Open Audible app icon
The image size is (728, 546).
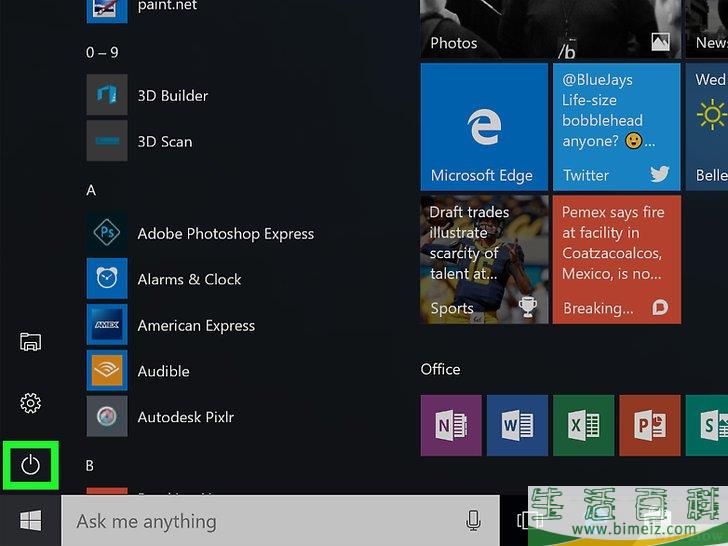click(x=107, y=370)
